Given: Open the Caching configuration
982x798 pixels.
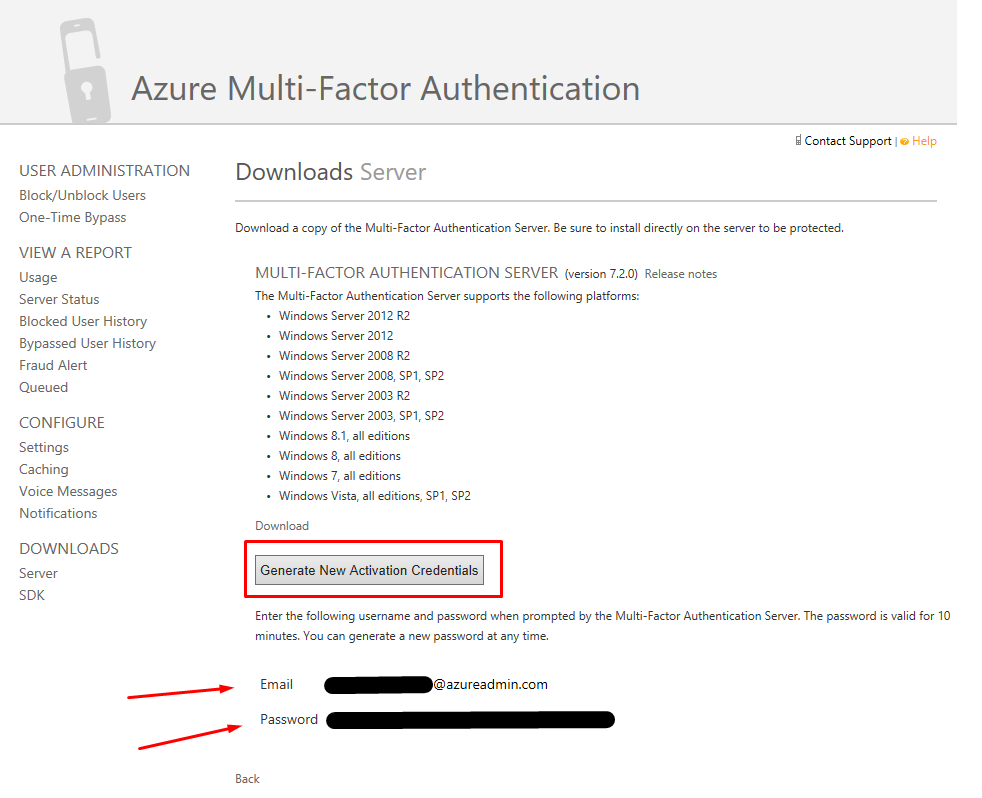Looking at the screenshot, I should pos(44,469).
